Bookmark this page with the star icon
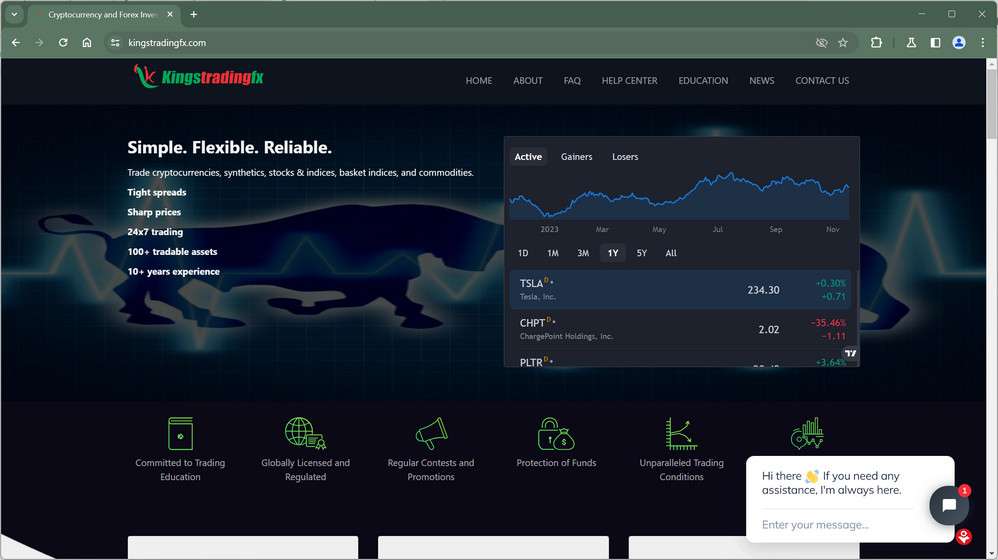Screen dimensions: 998x560 [x=843, y=43]
